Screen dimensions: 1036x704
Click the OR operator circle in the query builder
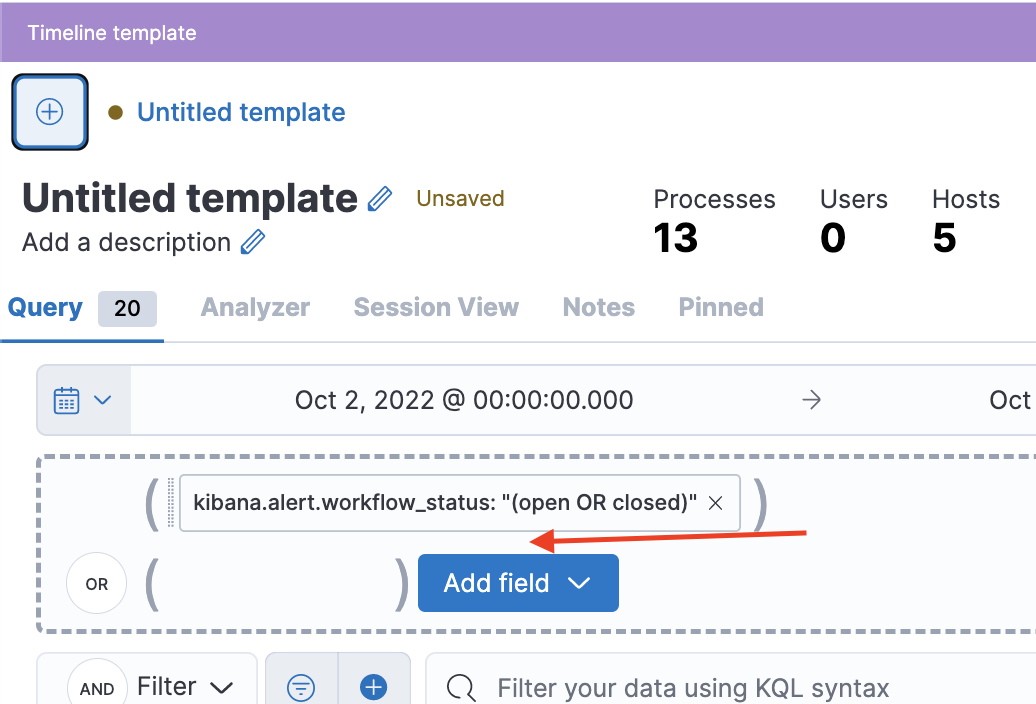(96, 582)
